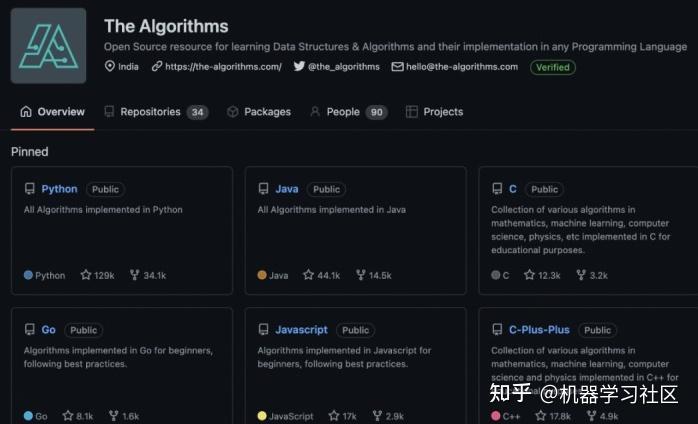This screenshot has width=698, height=424.
Task: Click the Python forks count 34.1k
Action: click(148, 275)
